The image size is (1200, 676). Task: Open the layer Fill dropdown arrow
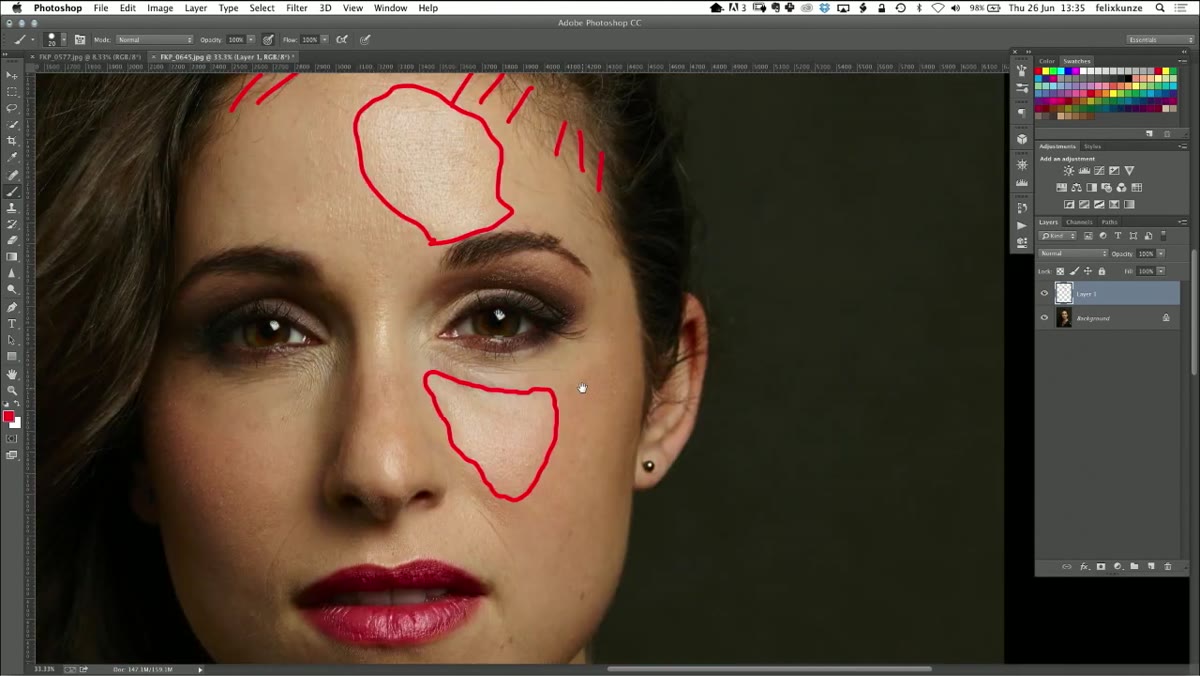(1161, 271)
